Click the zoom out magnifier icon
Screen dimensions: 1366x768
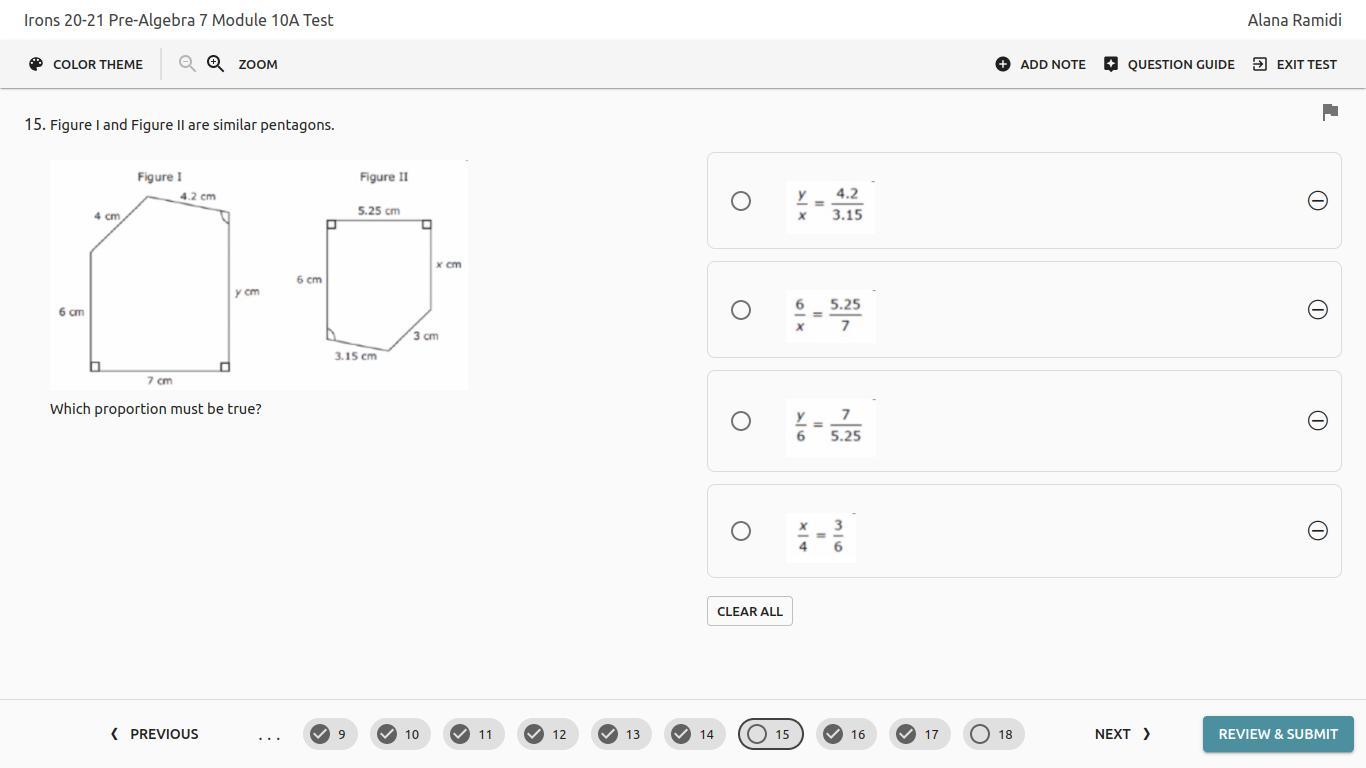187,64
